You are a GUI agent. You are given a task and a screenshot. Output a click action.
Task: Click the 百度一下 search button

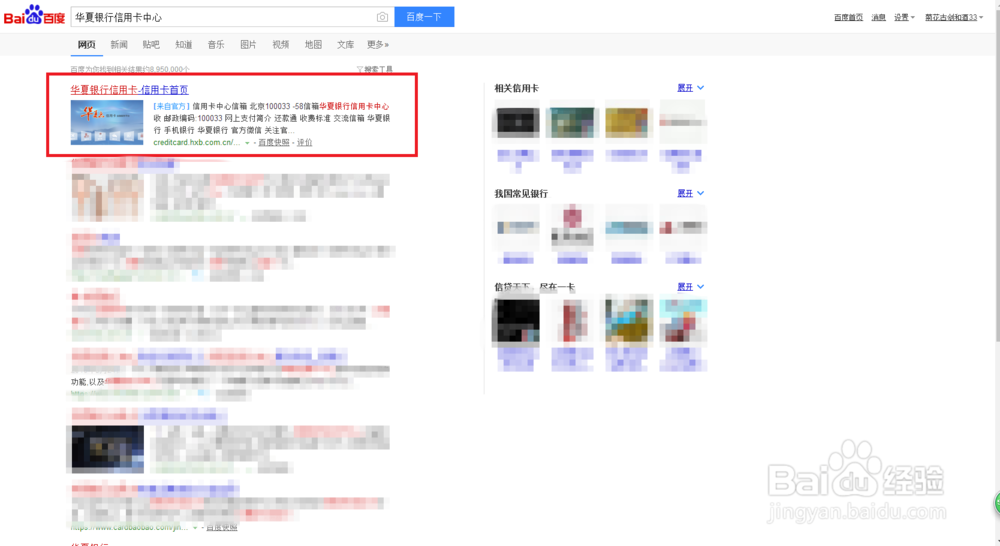424,17
